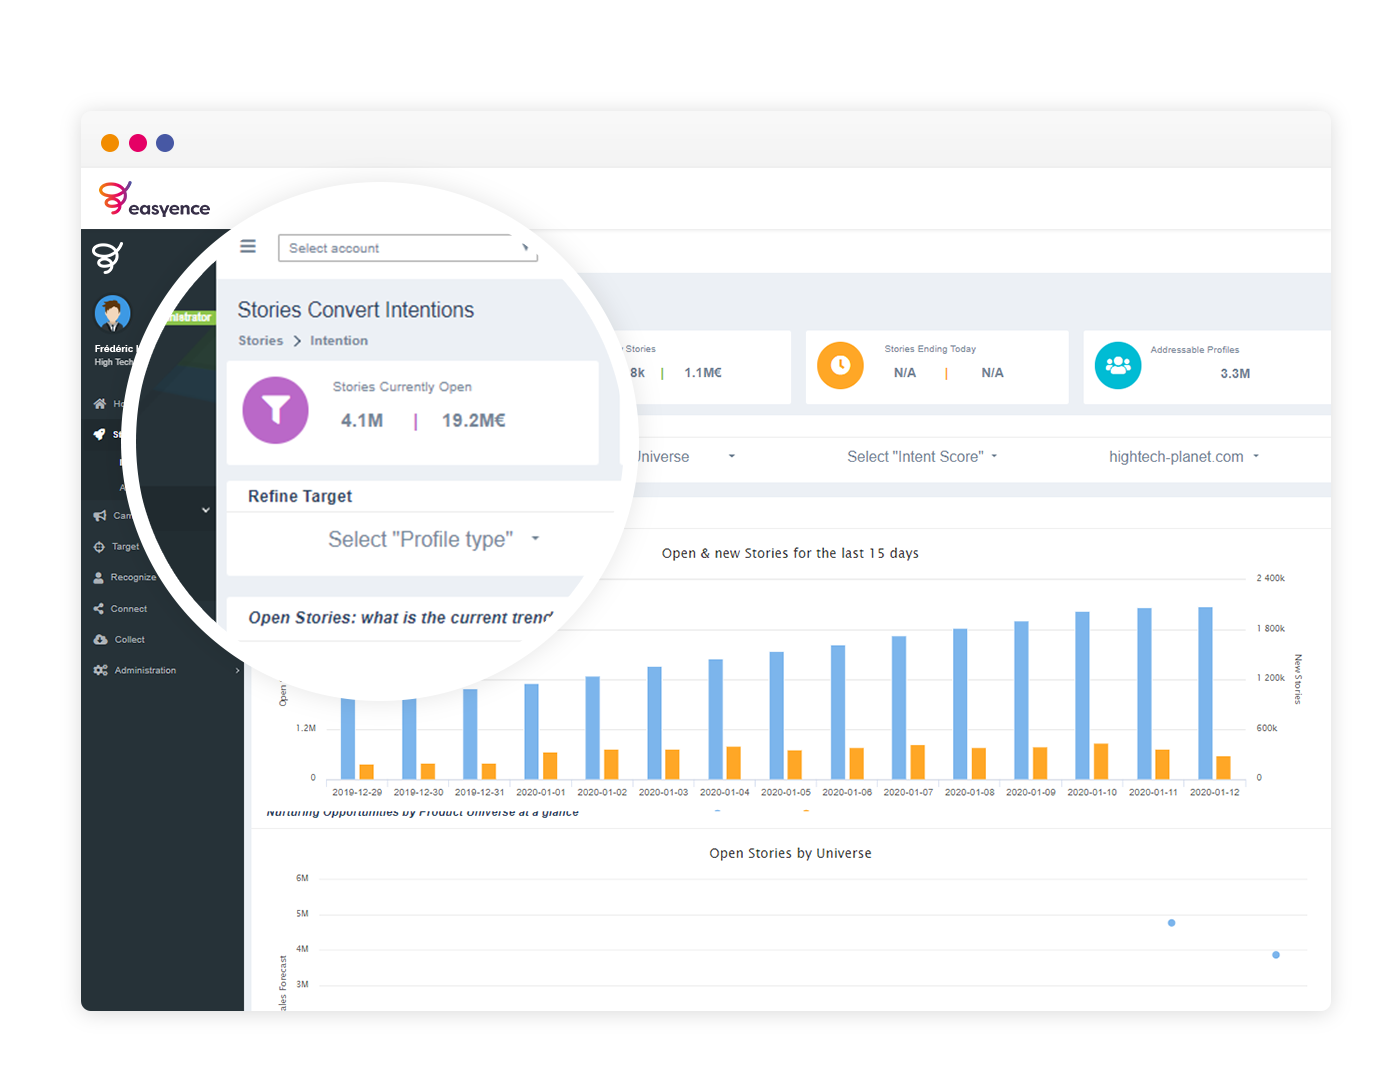Image resolution: width=1400 pixels, height=1080 pixels.
Task: Click the teal Addressable Profiles icon
Action: [1118, 366]
